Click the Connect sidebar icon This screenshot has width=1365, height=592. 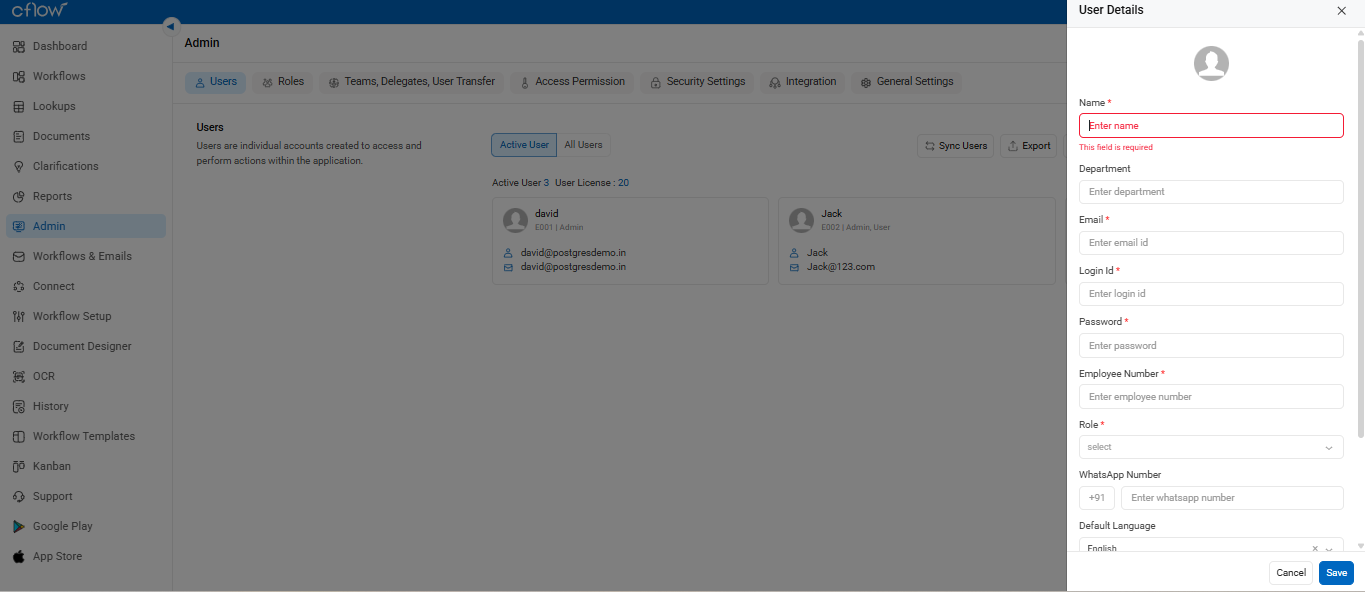pyautogui.click(x=19, y=286)
